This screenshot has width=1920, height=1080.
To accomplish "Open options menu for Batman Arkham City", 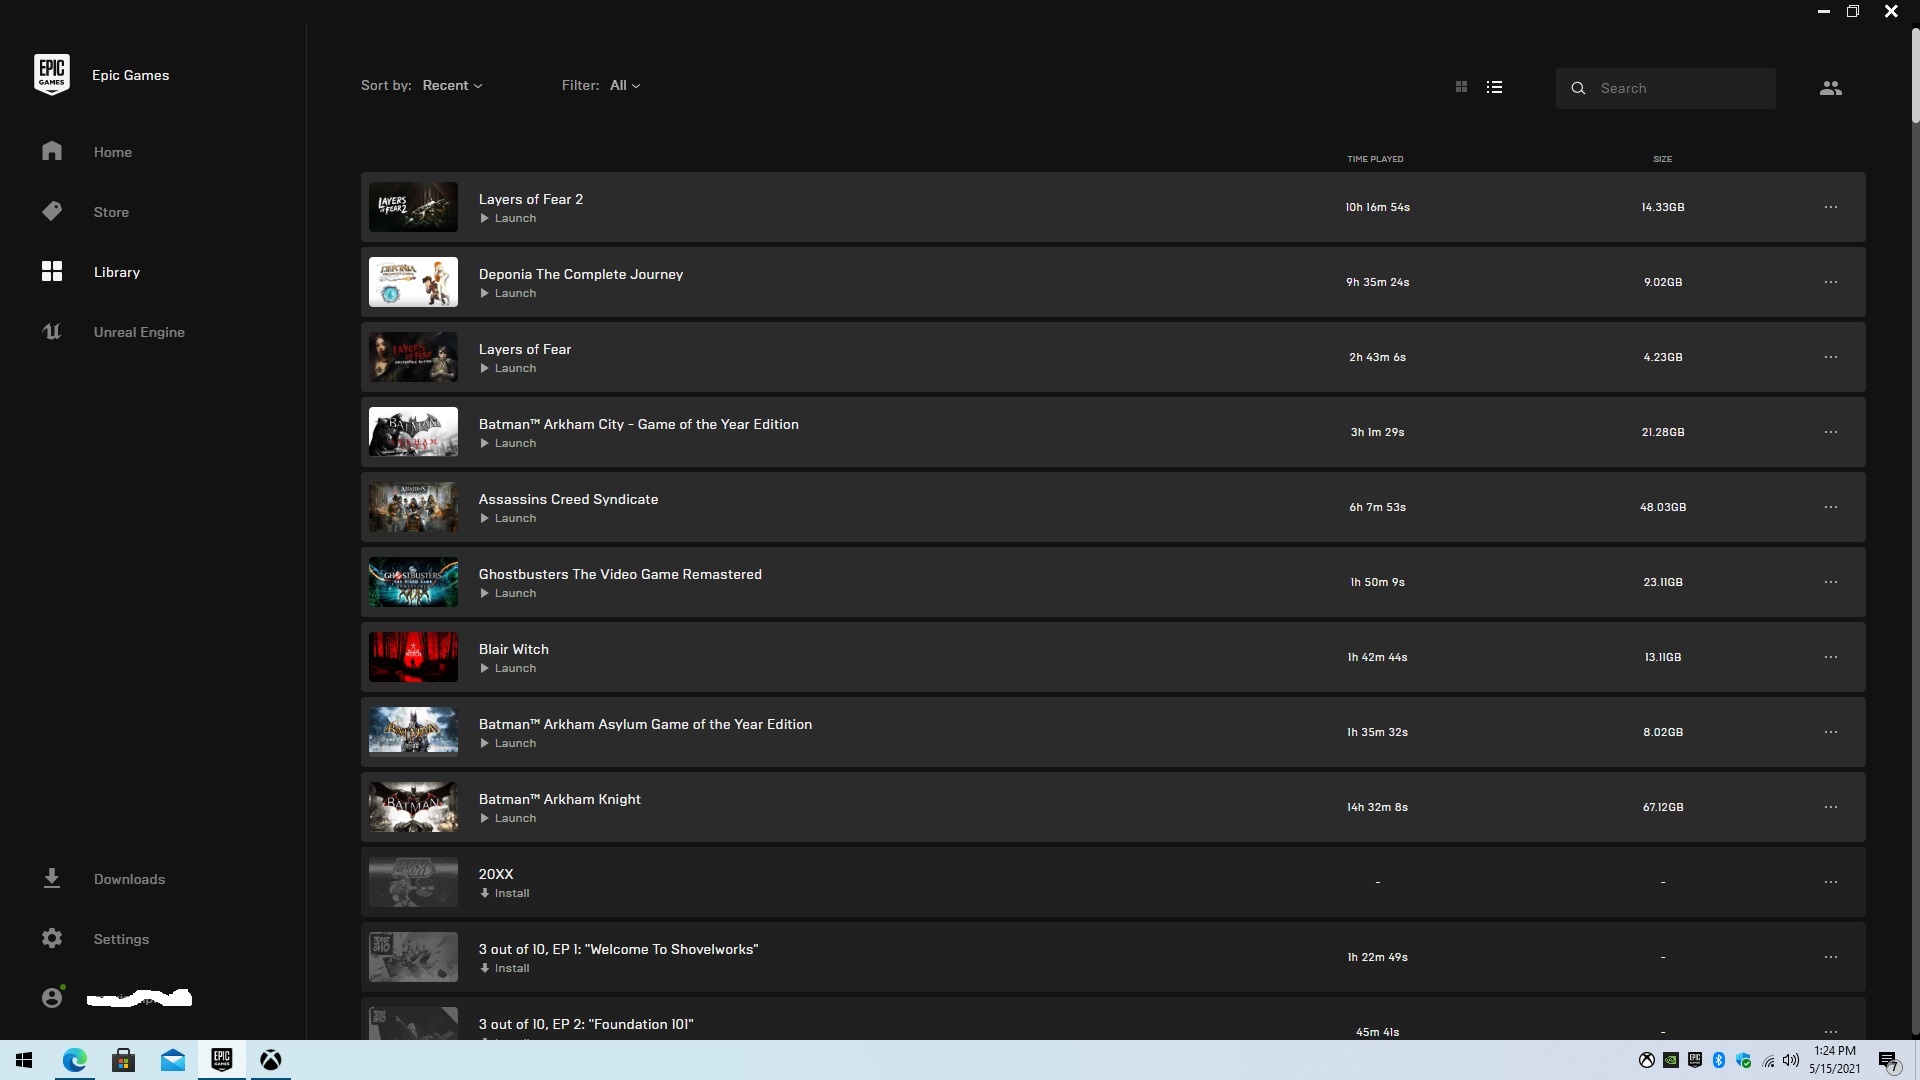I will tap(1832, 431).
